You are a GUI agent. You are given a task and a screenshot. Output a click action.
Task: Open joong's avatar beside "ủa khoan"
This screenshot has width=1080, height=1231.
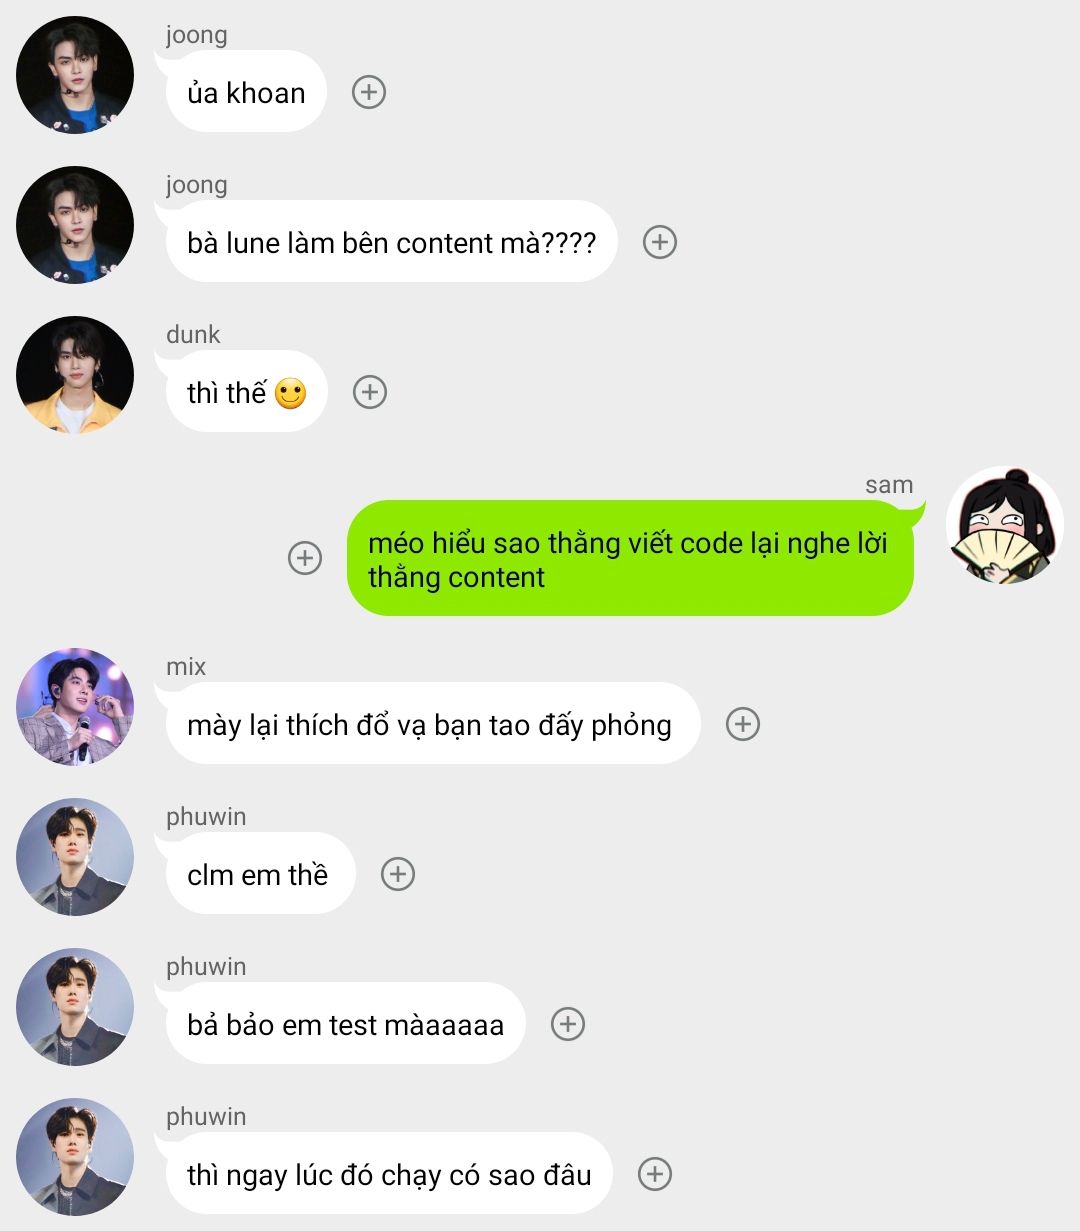[x=75, y=75]
